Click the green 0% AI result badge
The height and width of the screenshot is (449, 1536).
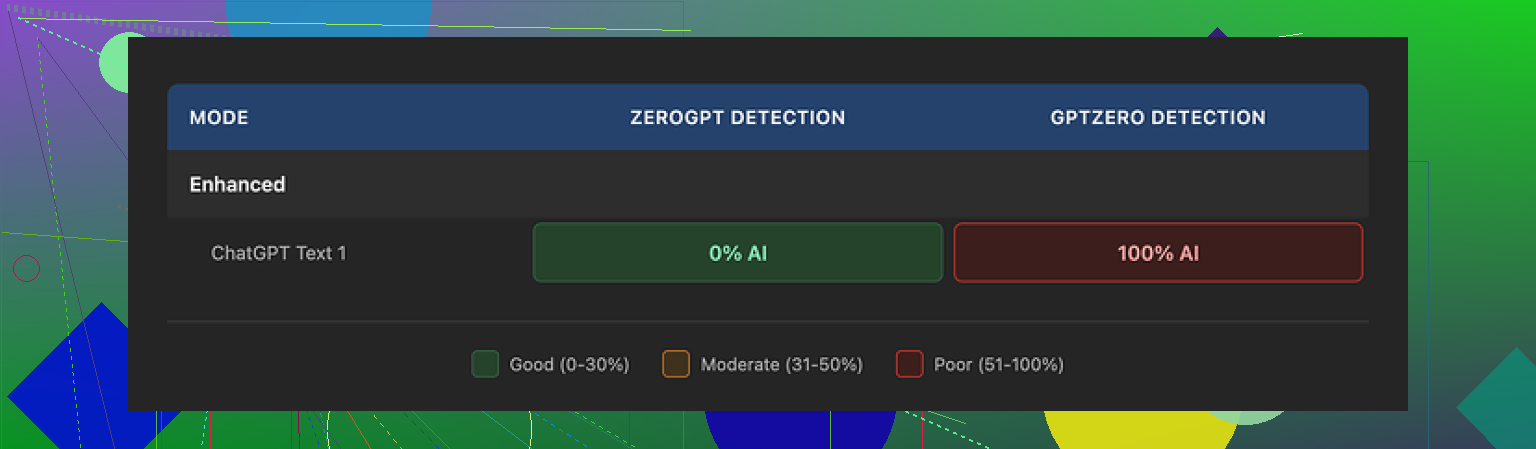pyautogui.click(x=737, y=253)
